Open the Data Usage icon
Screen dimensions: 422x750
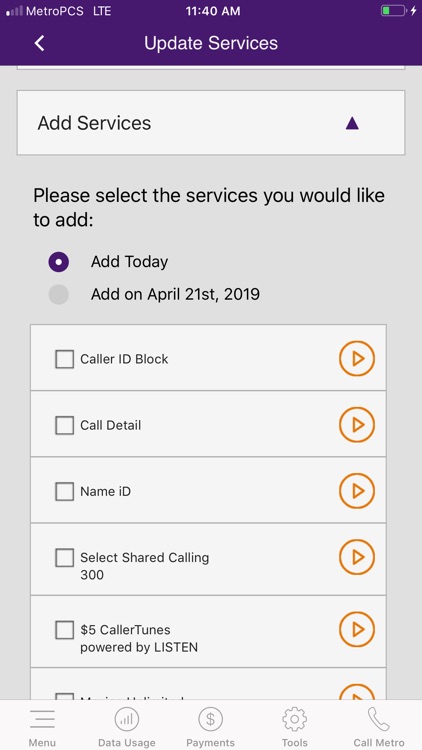[x=126, y=718]
